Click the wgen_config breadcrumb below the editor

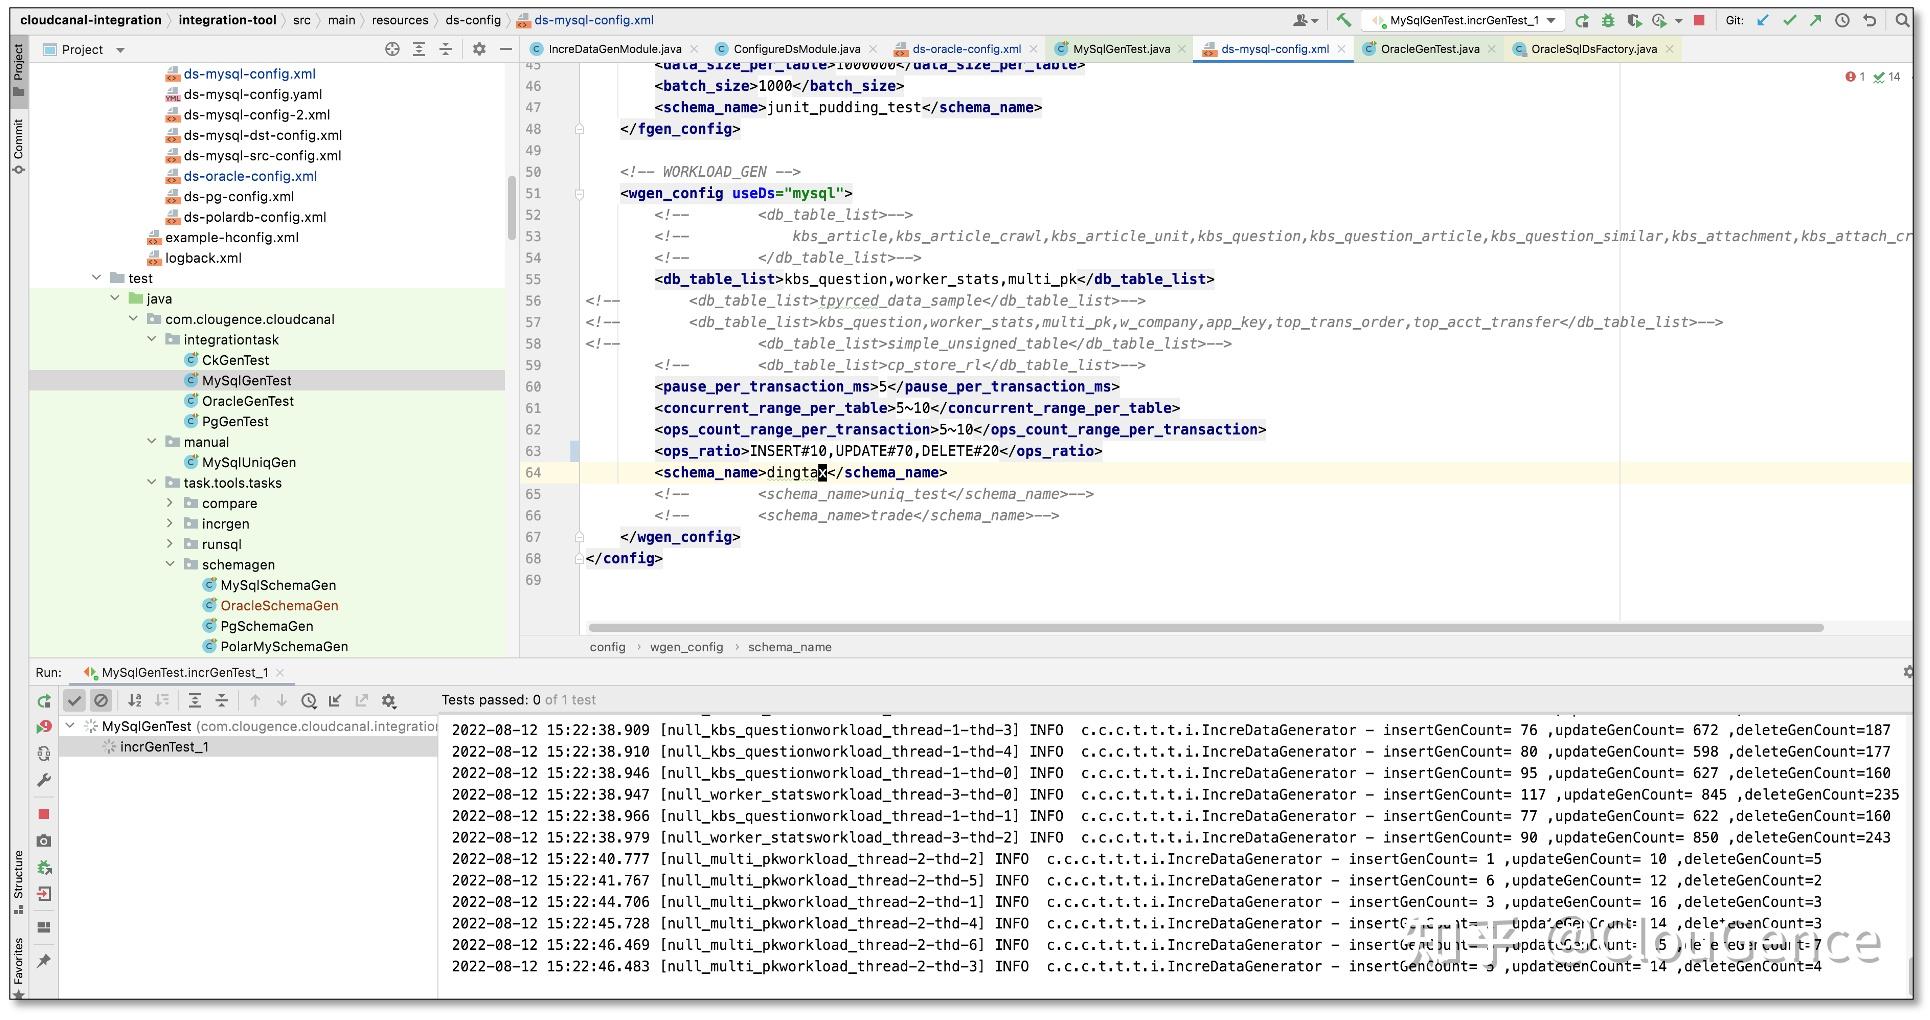coord(686,647)
